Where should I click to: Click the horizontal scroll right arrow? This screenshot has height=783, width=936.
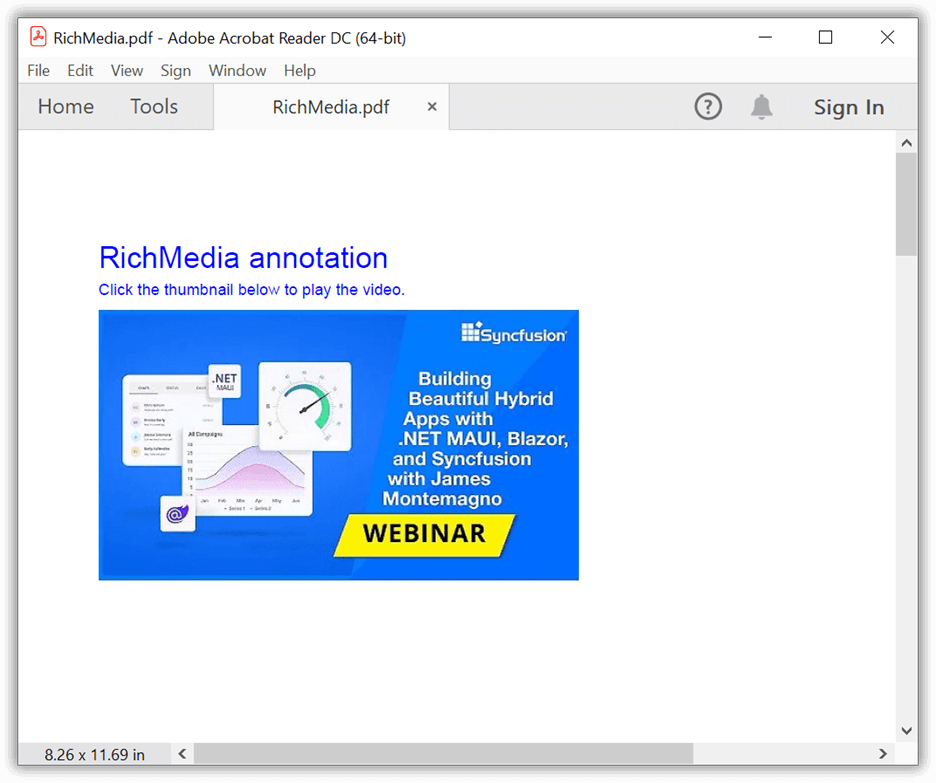point(883,754)
